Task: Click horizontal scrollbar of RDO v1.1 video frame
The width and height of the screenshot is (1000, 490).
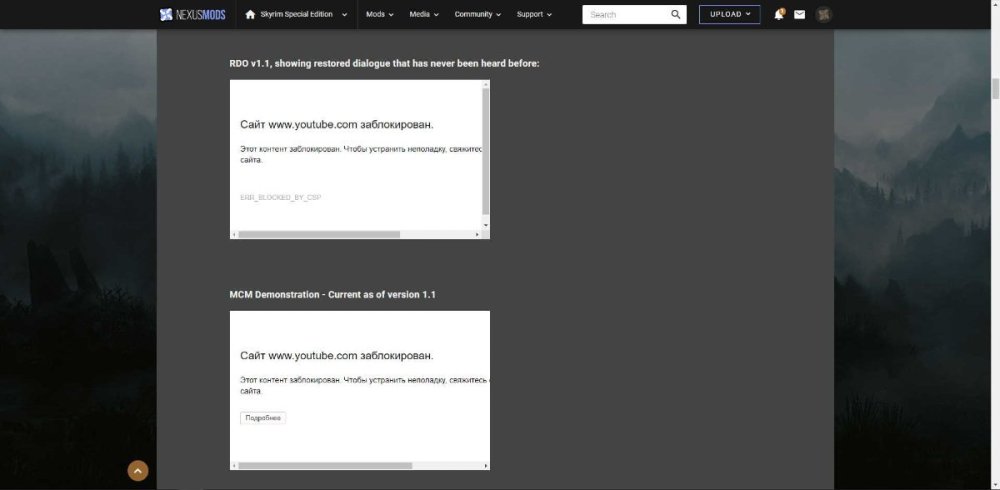Action: [x=319, y=235]
